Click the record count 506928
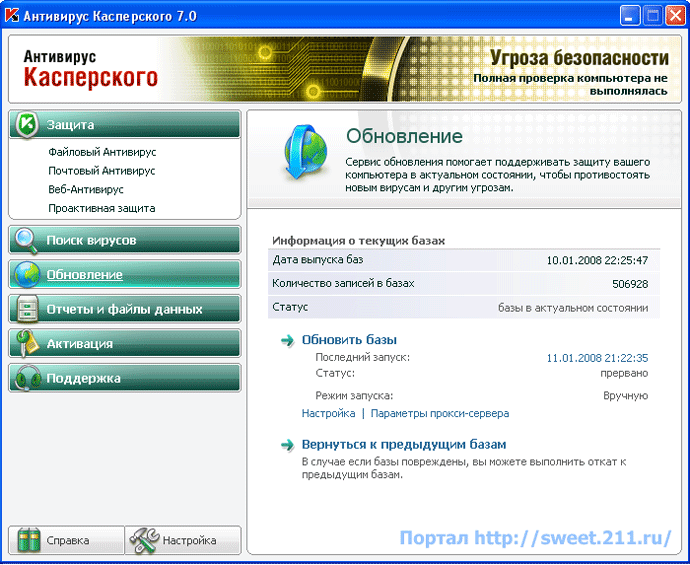The height and width of the screenshot is (565, 690). click(x=630, y=284)
